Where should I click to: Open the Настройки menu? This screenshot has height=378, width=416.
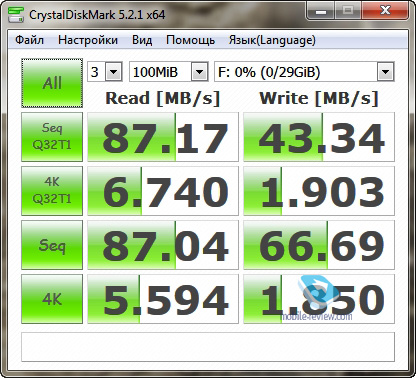tap(88, 40)
